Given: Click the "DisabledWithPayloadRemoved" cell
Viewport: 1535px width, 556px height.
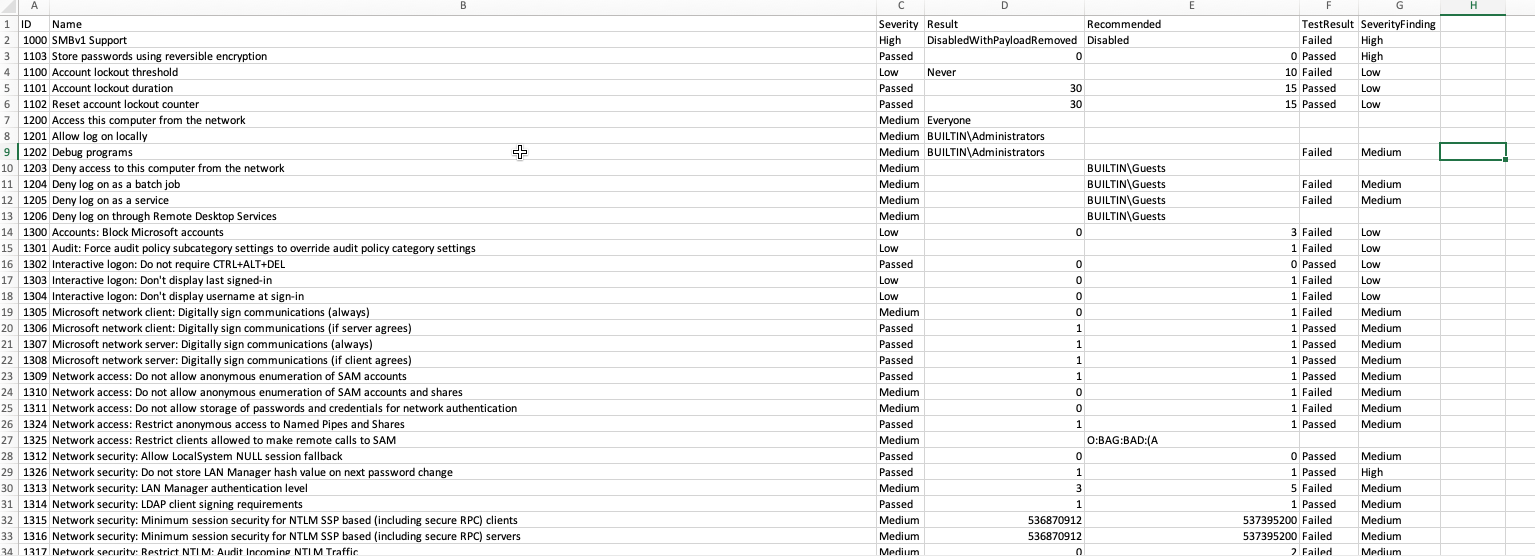Looking at the screenshot, I should click(1004, 40).
